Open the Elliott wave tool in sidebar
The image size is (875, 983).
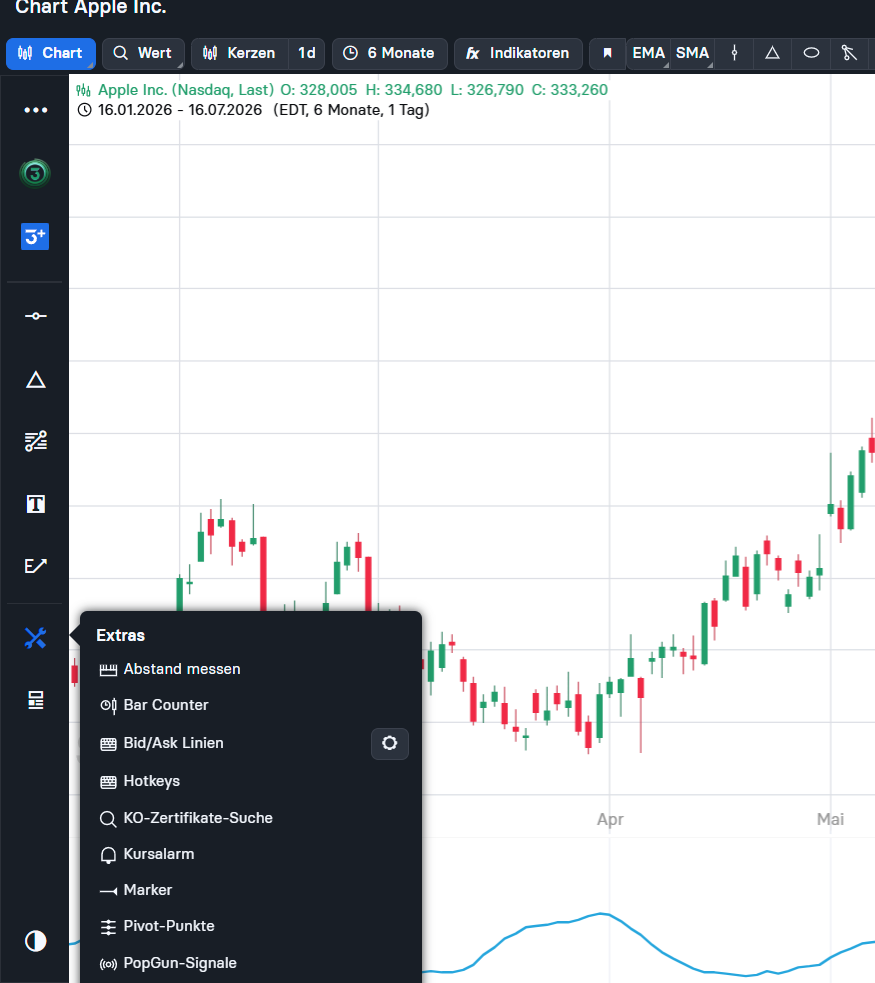36,566
